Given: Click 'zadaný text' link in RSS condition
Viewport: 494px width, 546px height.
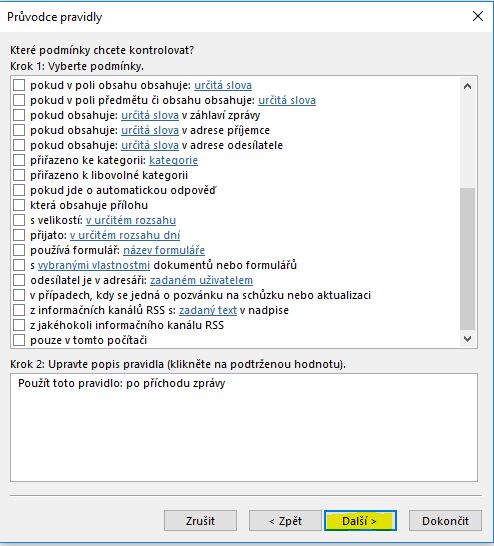Looking at the screenshot, I should [x=208, y=310].
